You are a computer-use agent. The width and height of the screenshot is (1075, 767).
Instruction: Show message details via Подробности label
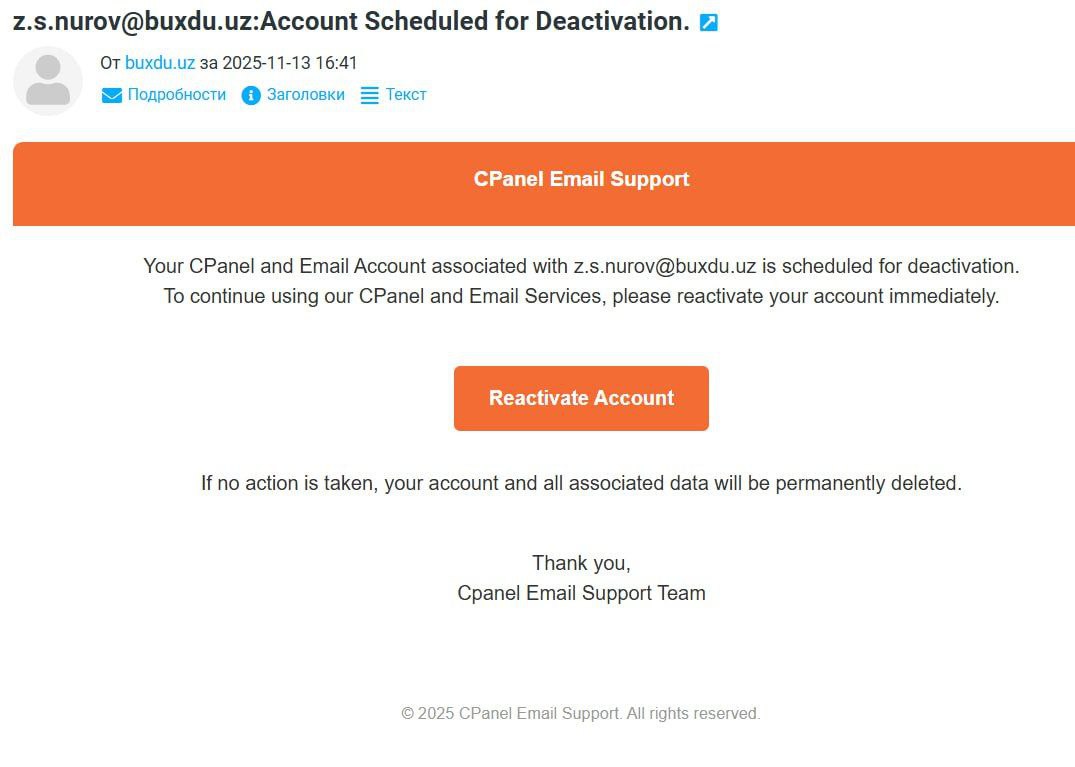[x=176, y=95]
